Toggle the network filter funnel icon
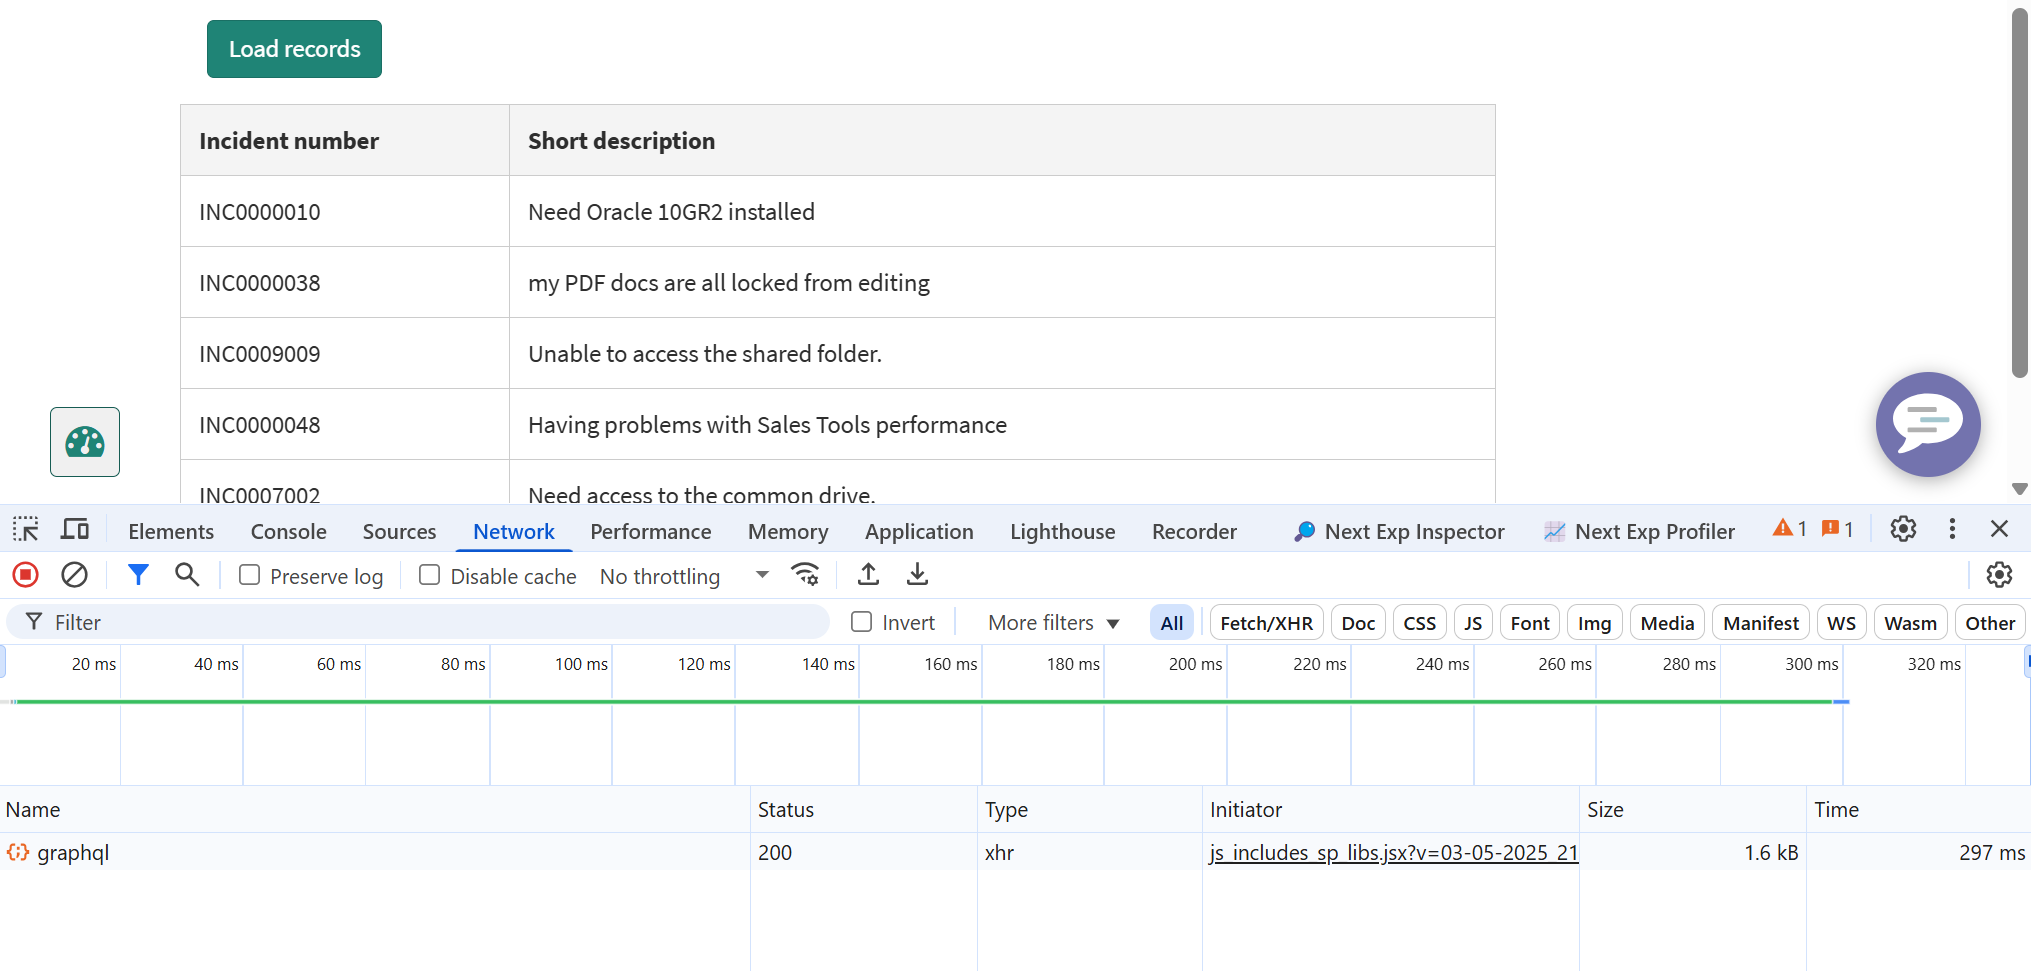 pyautogui.click(x=138, y=575)
